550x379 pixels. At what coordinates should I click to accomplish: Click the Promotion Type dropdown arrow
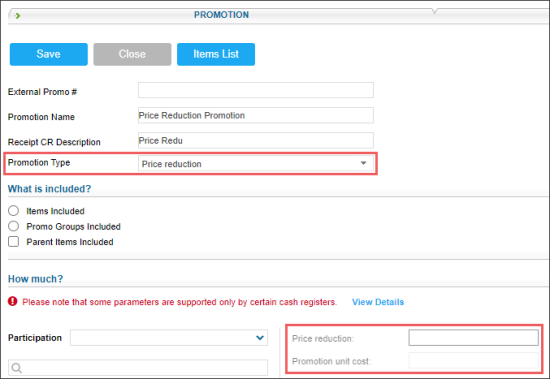[363, 163]
